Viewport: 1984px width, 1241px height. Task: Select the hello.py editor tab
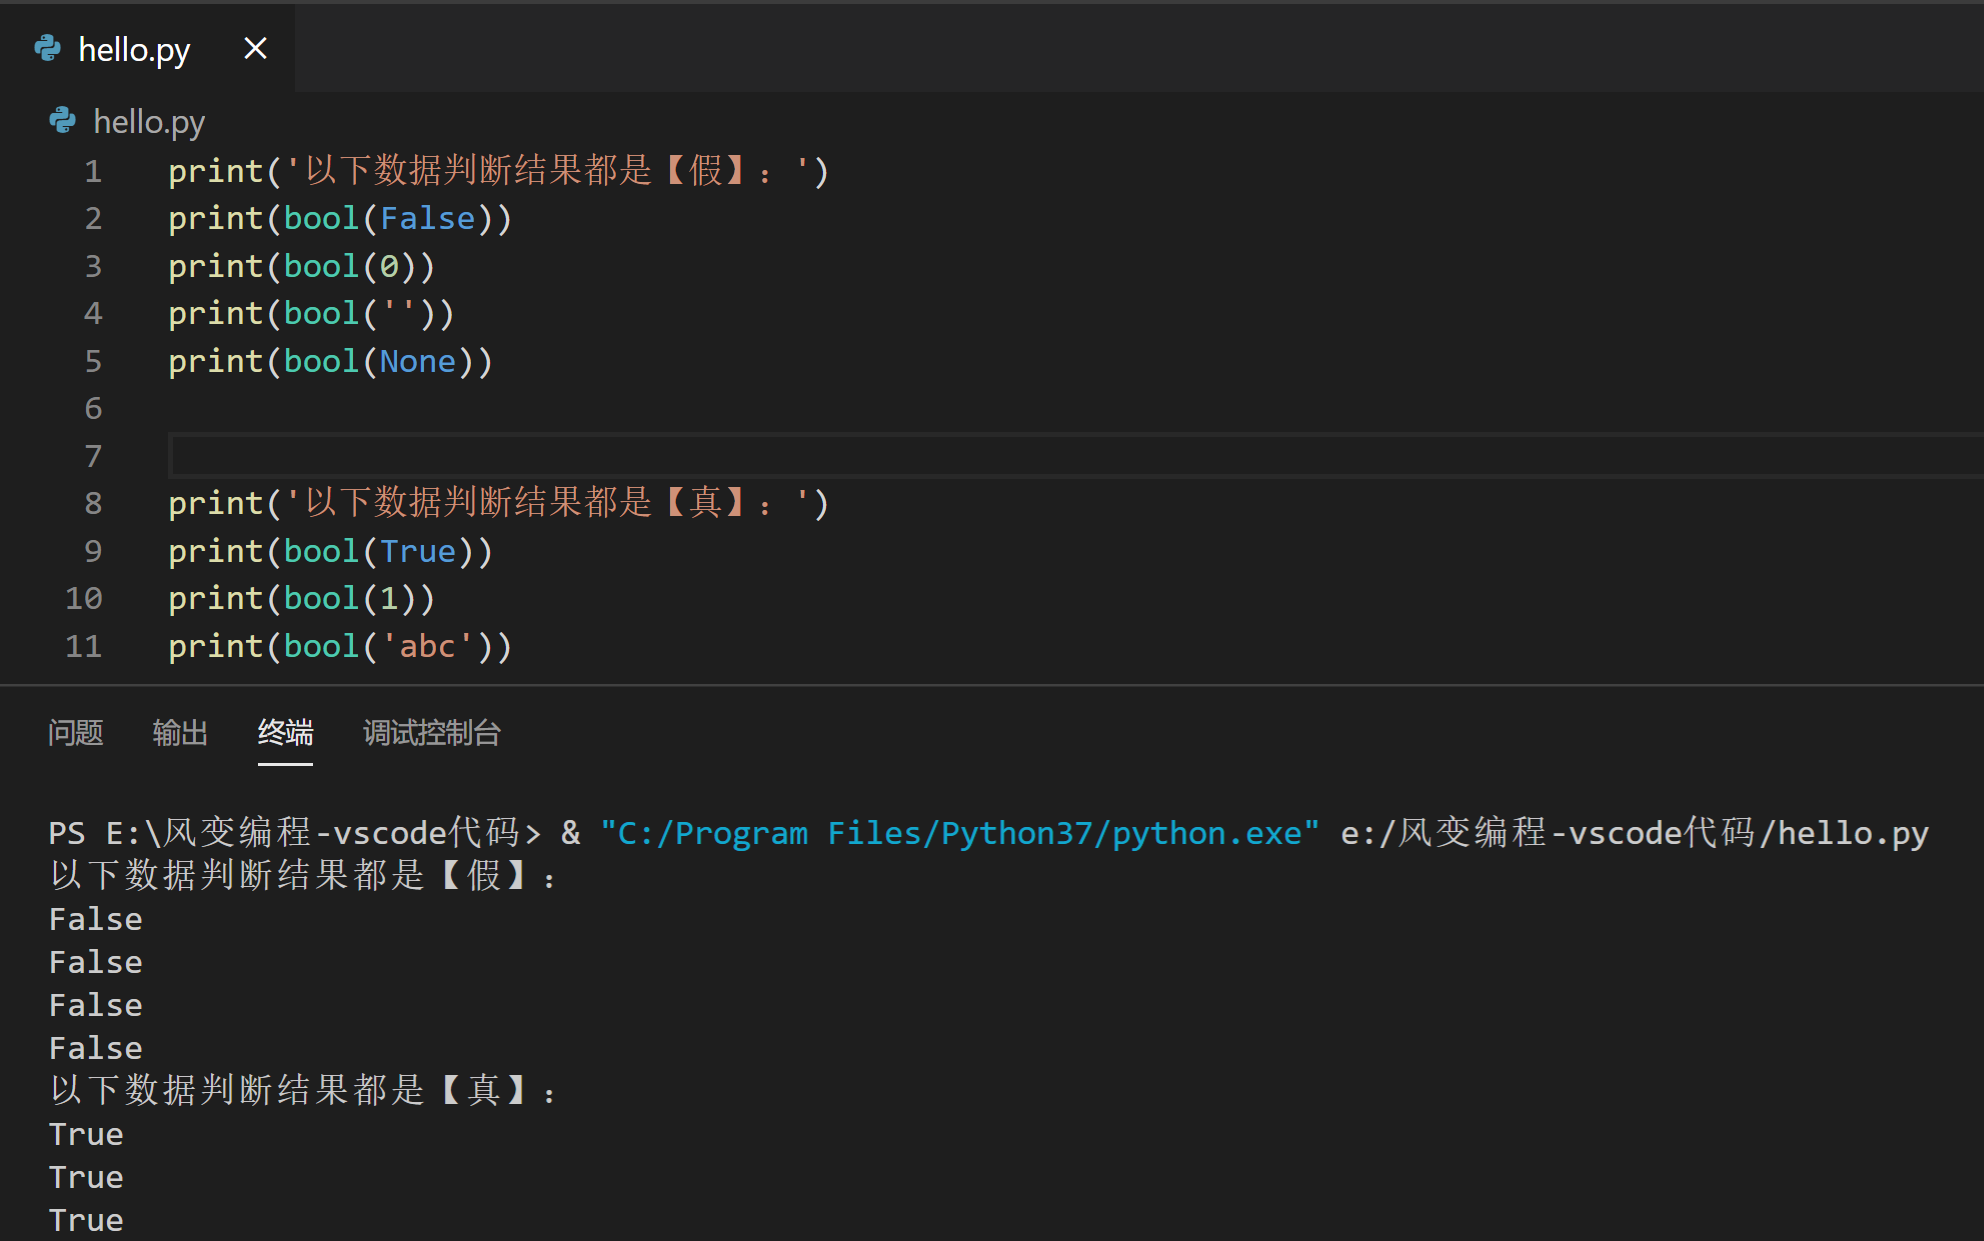click(x=134, y=49)
